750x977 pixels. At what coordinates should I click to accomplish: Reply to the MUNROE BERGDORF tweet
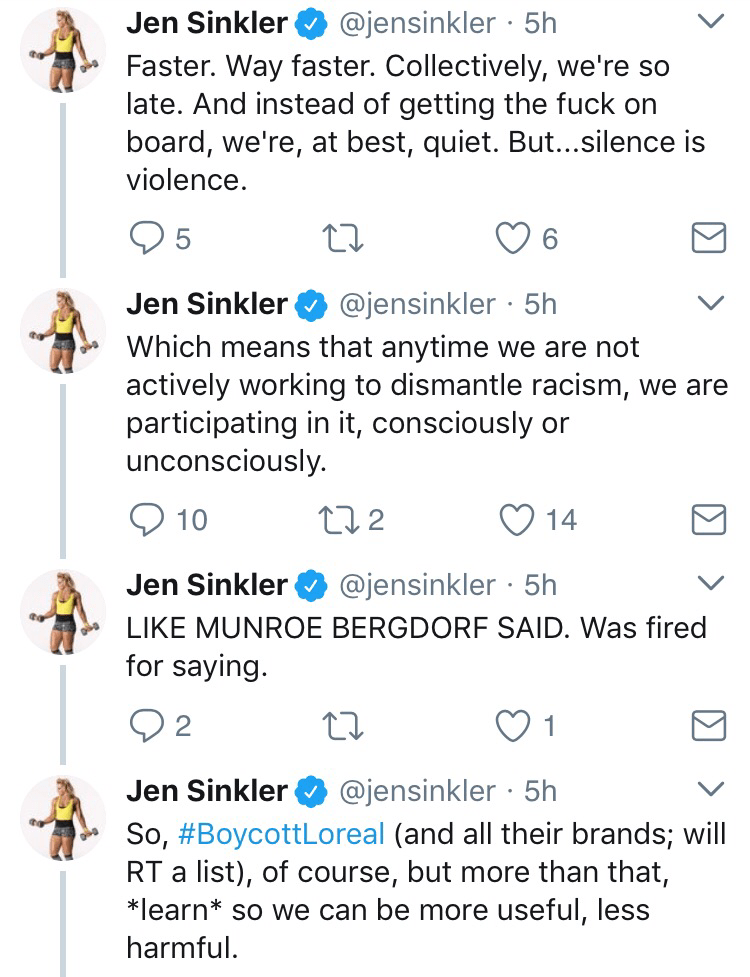(x=146, y=726)
